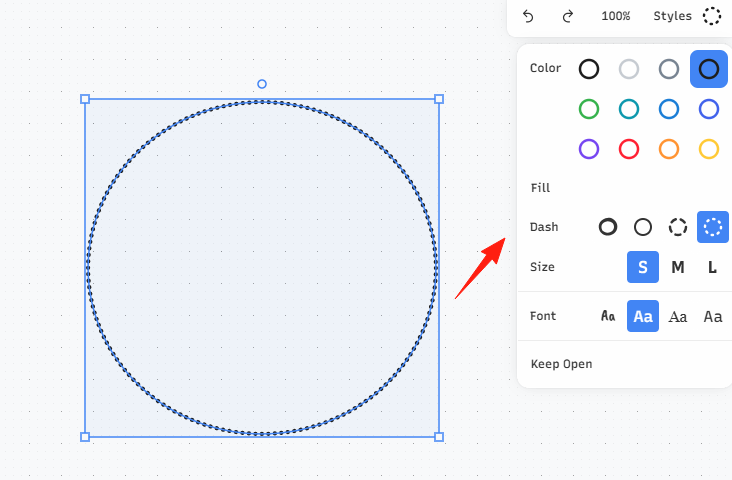Set dash style to dashed
This screenshot has height=480, width=732.
tap(678, 227)
